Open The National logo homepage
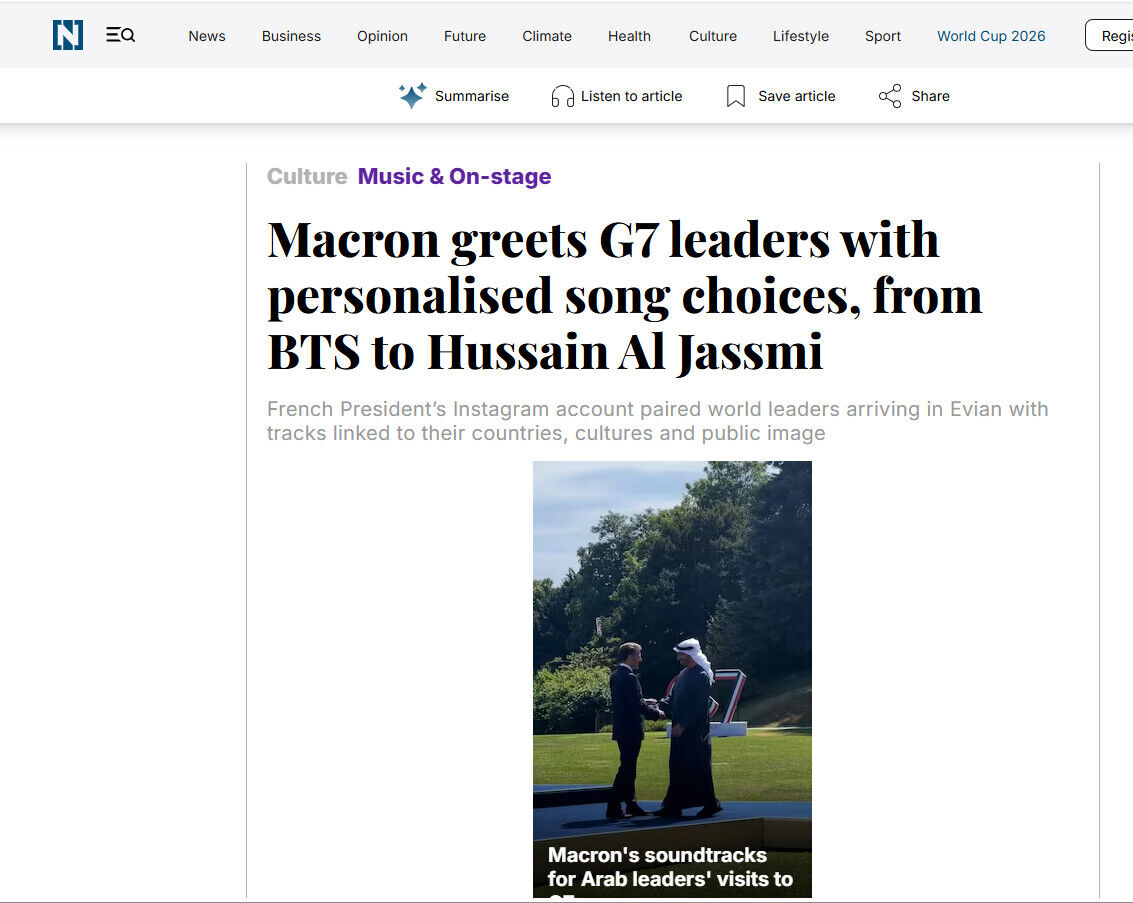1133x903 pixels. pos(68,35)
